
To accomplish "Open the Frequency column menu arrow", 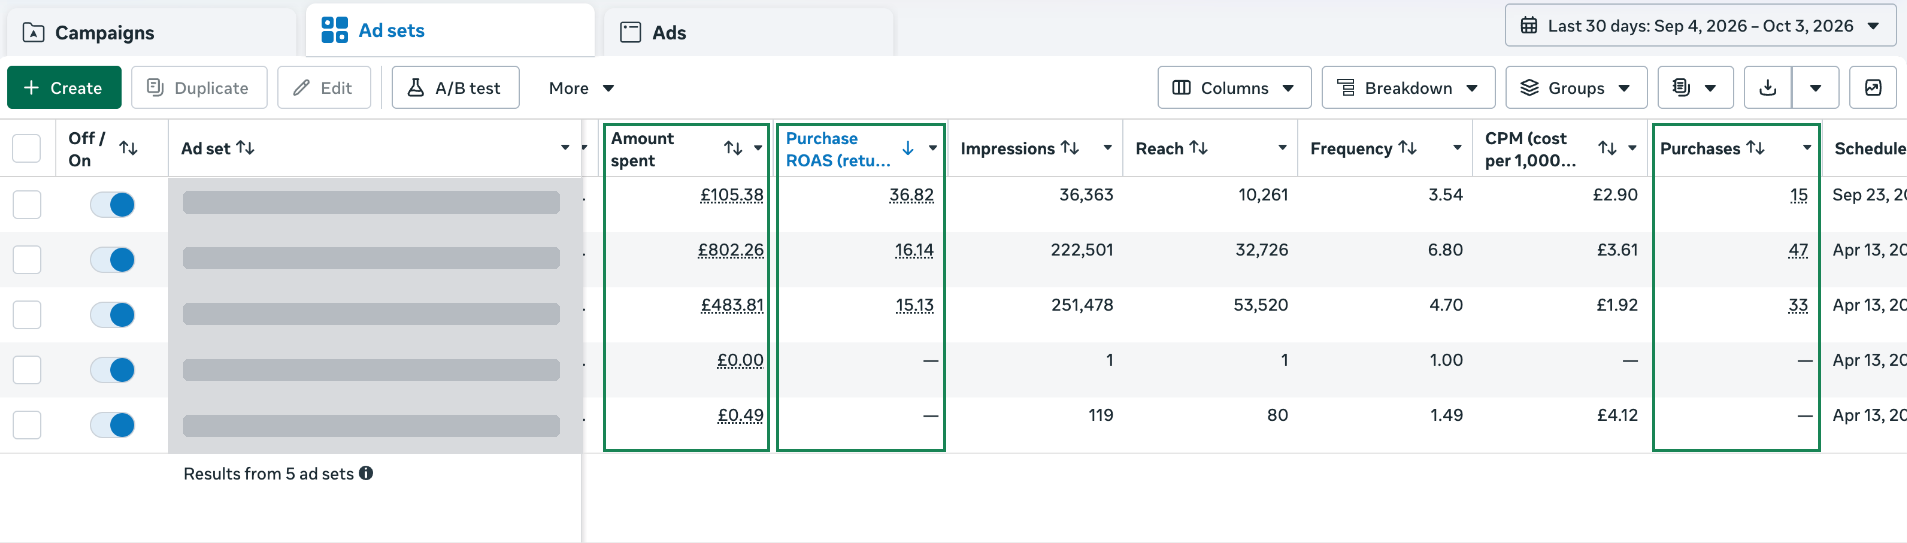I will (1457, 148).
